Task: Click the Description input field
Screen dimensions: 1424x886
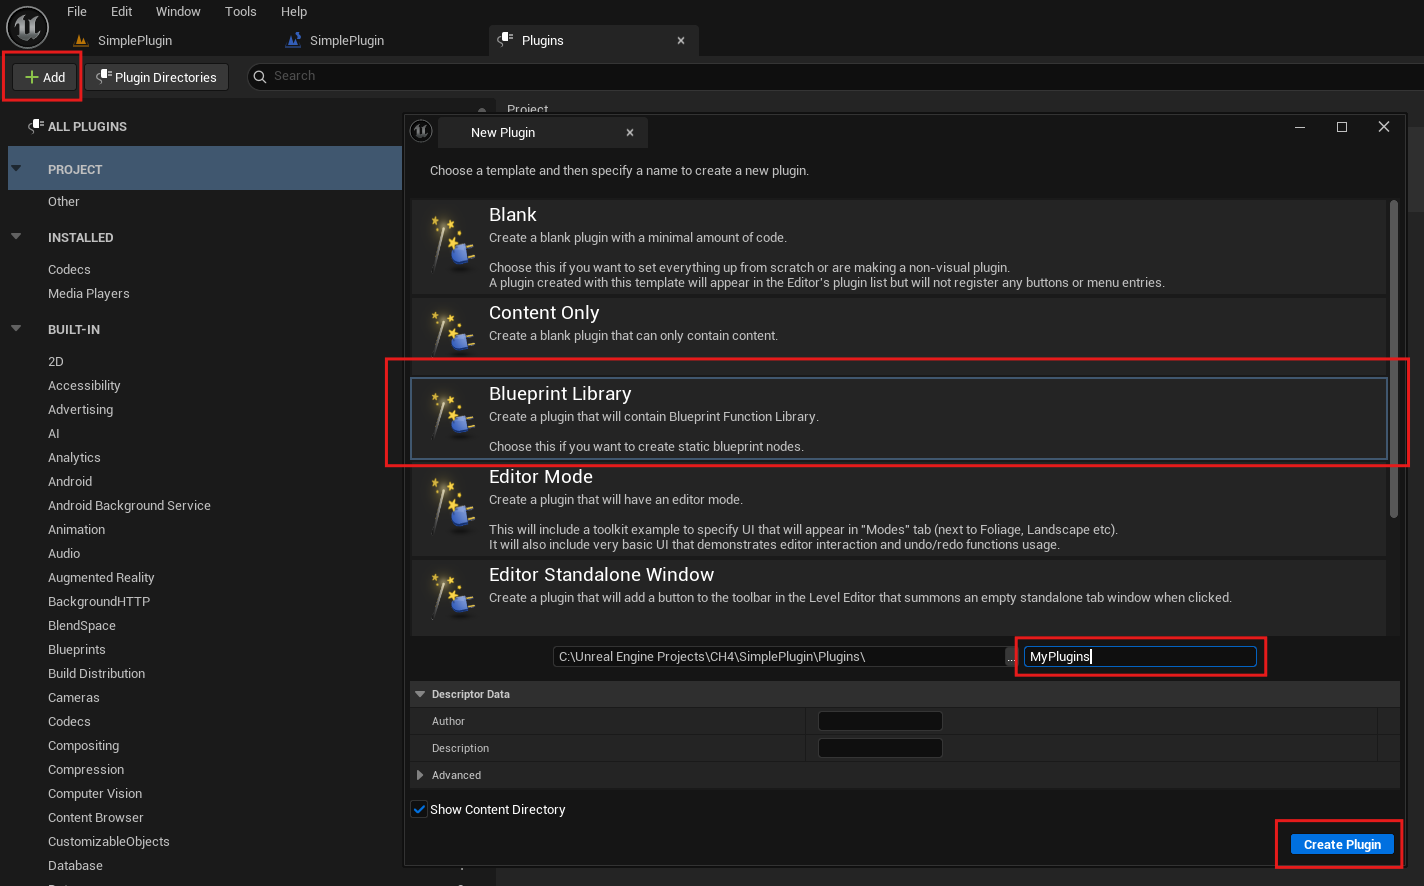Action: [x=880, y=748]
